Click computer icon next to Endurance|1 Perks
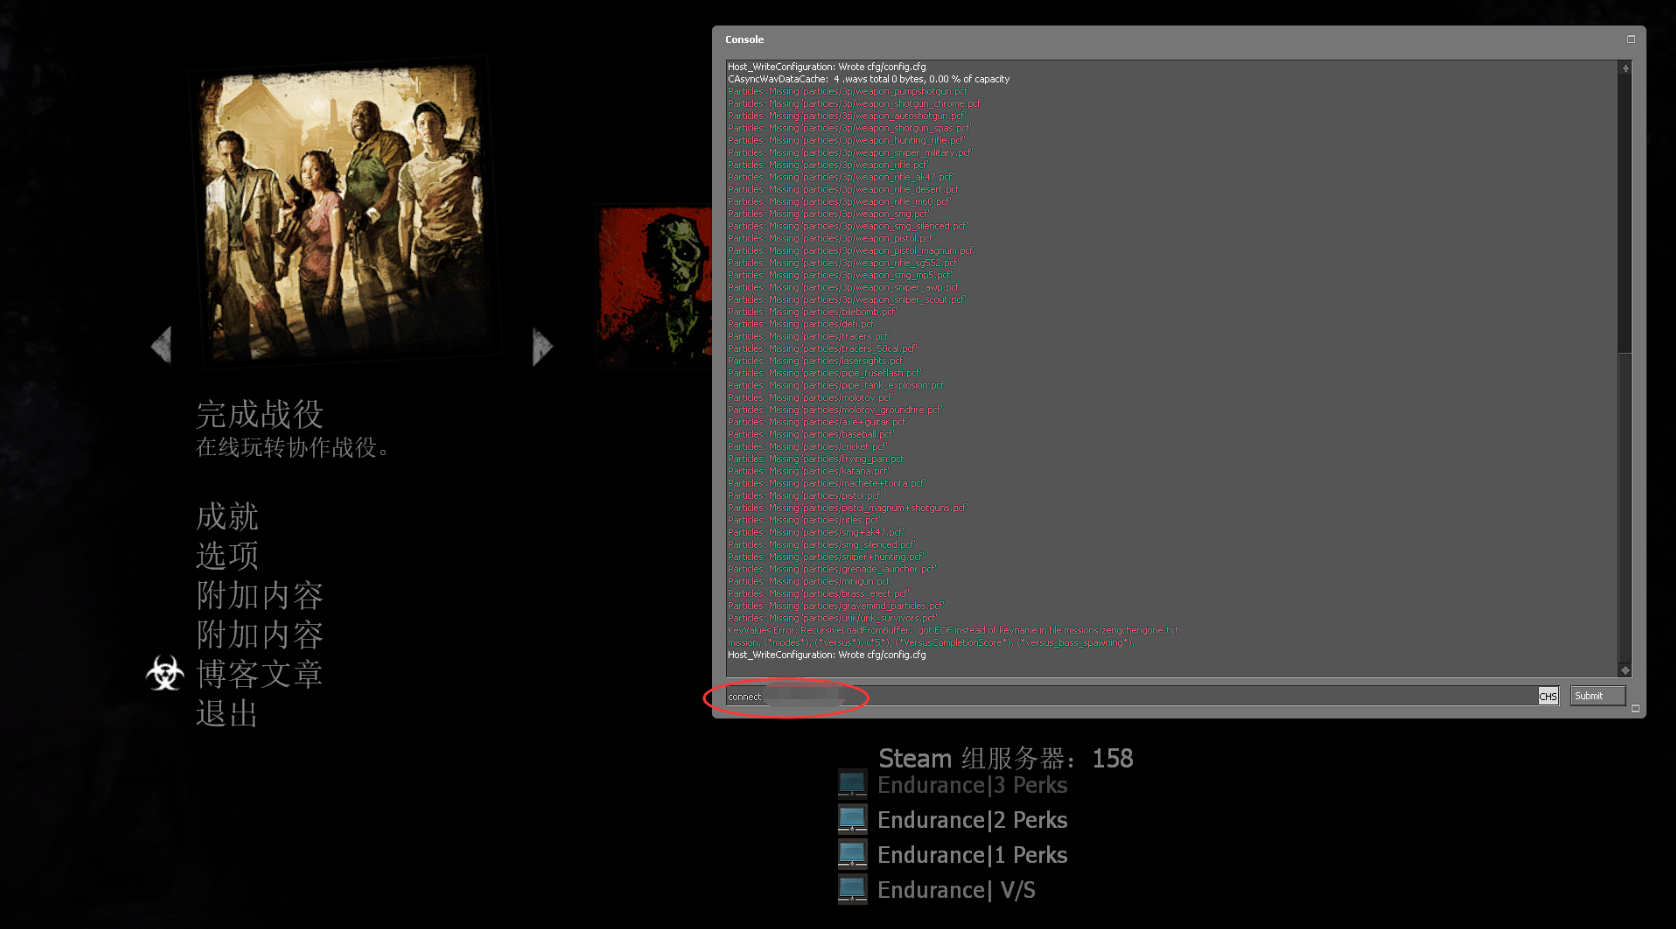Image resolution: width=1676 pixels, height=929 pixels. pyautogui.click(x=852, y=854)
